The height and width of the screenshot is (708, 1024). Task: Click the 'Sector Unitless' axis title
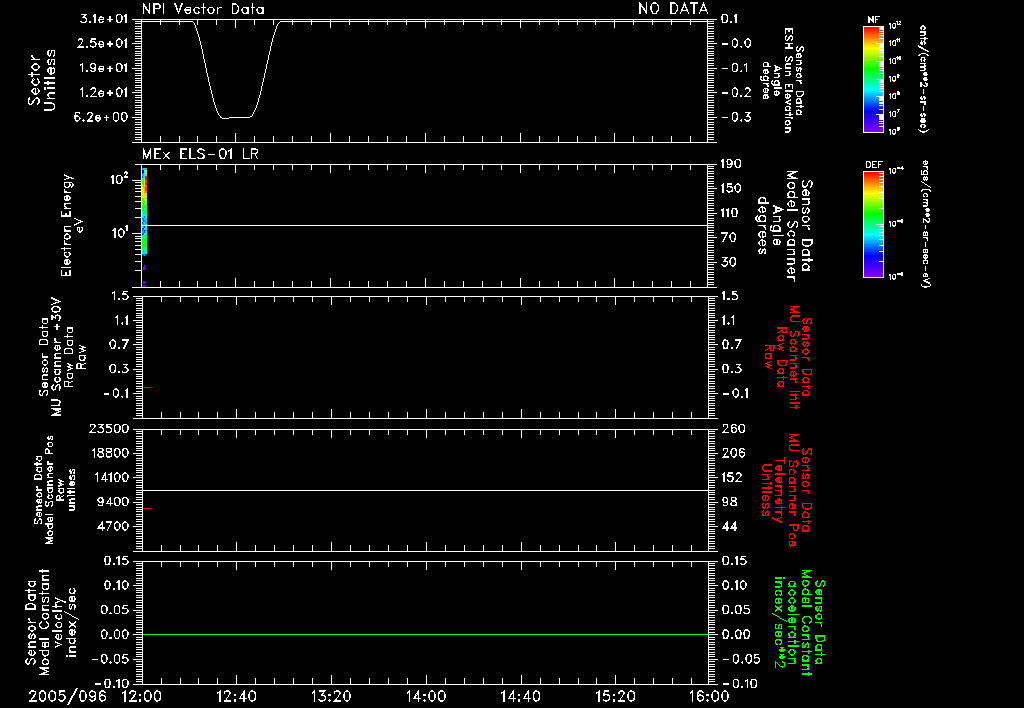click(x=42, y=80)
